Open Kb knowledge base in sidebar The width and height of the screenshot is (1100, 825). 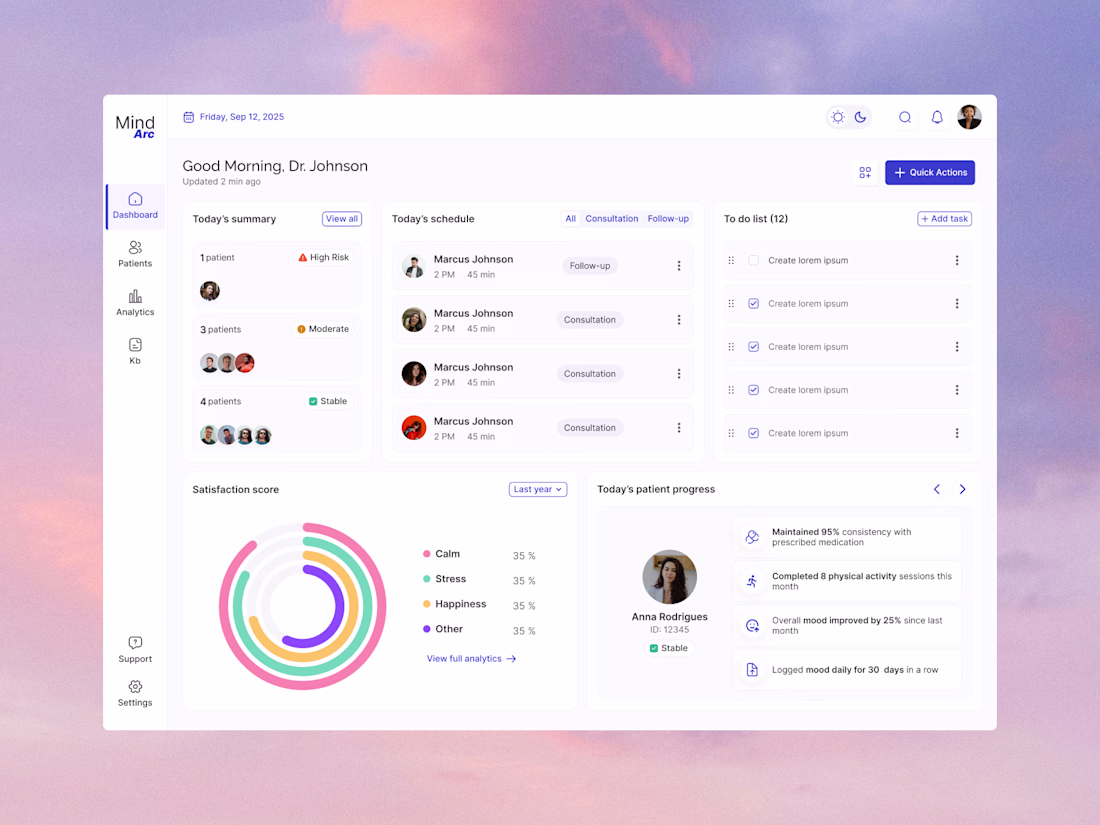(x=135, y=351)
